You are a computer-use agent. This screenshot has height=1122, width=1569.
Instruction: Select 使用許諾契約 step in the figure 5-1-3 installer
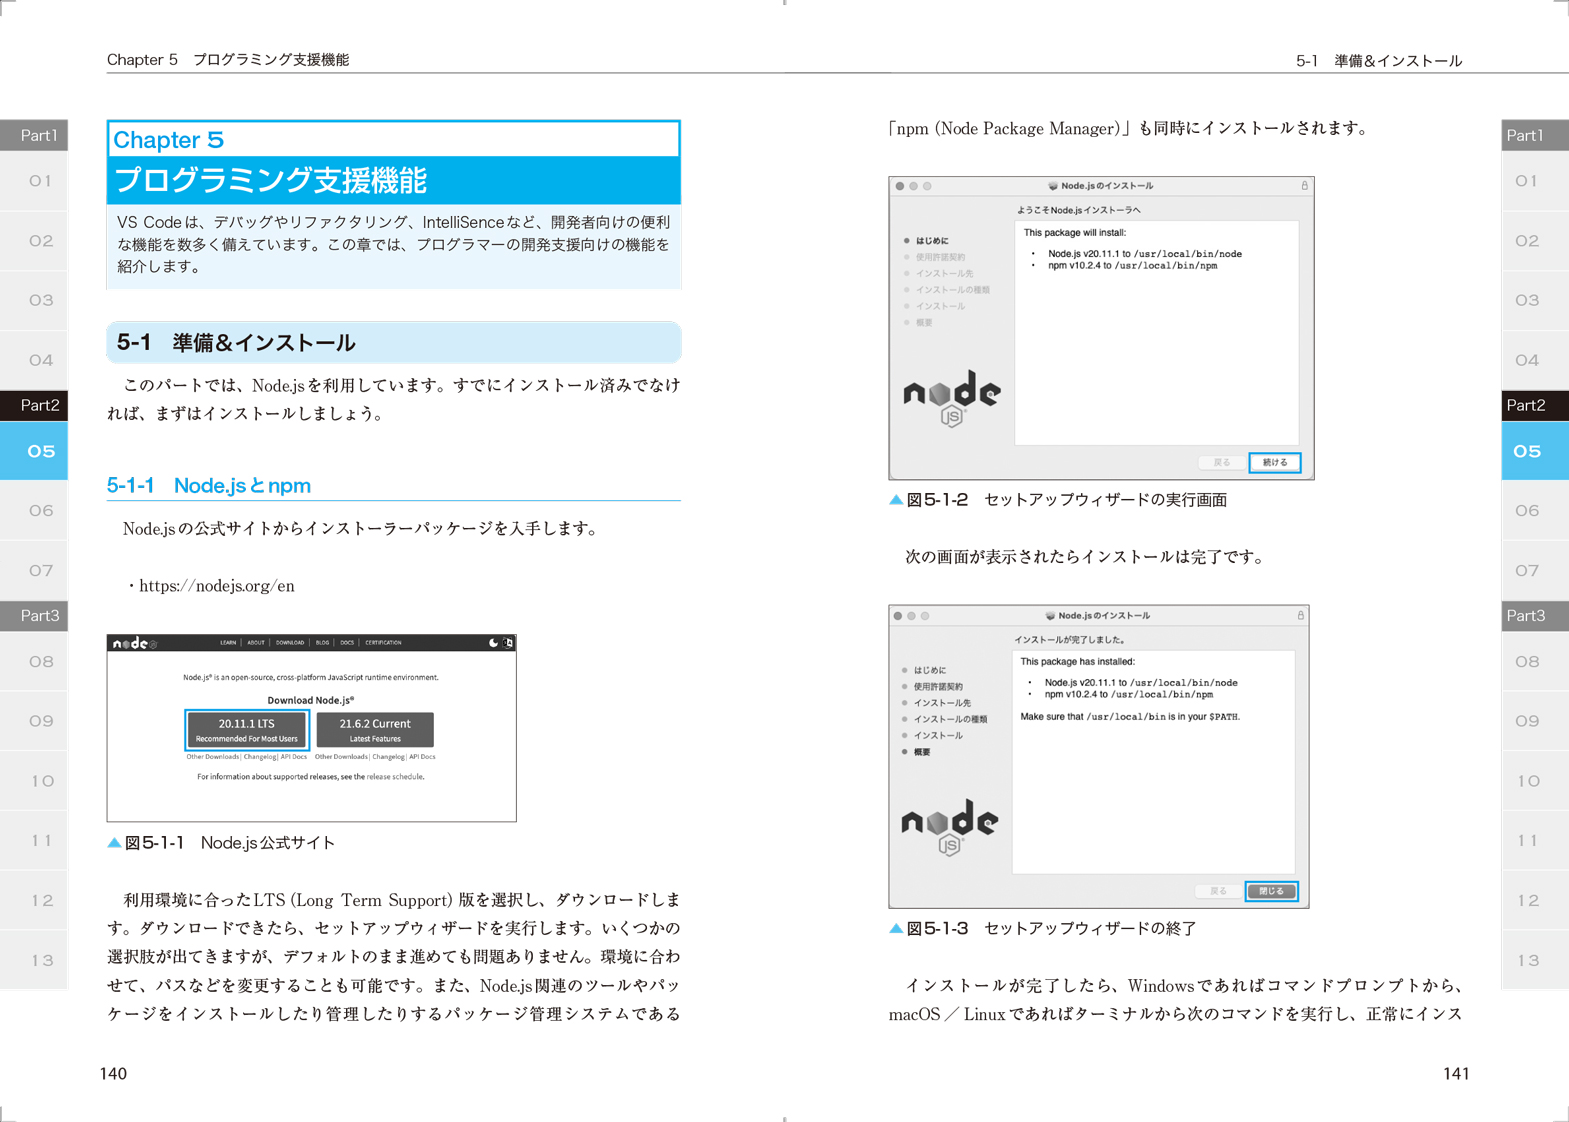point(938,687)
